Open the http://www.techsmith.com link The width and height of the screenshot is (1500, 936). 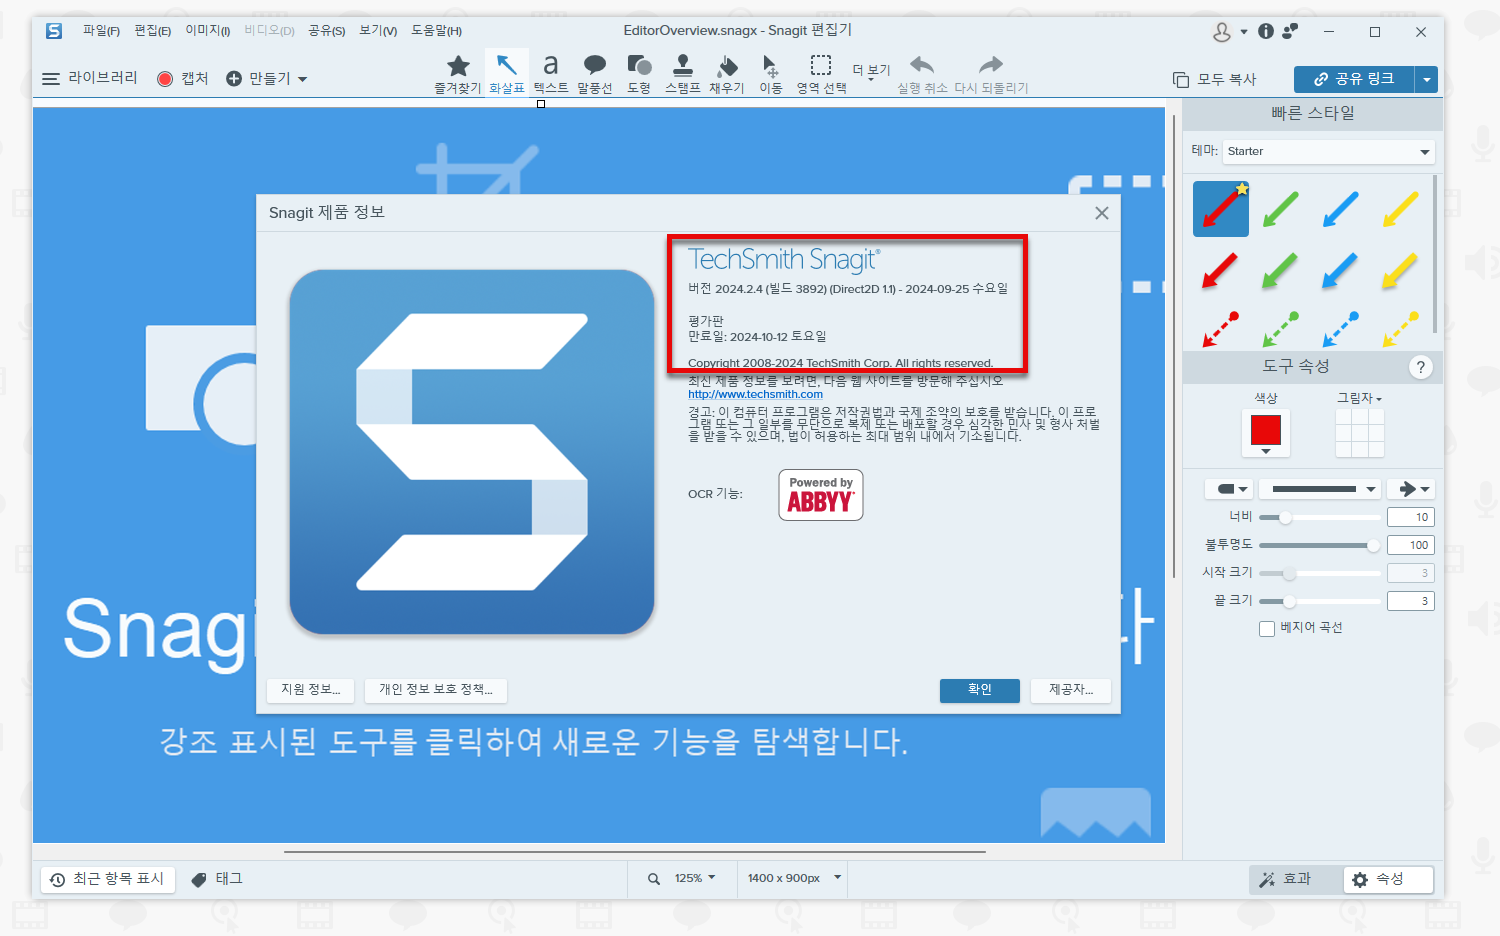(755, 394)
